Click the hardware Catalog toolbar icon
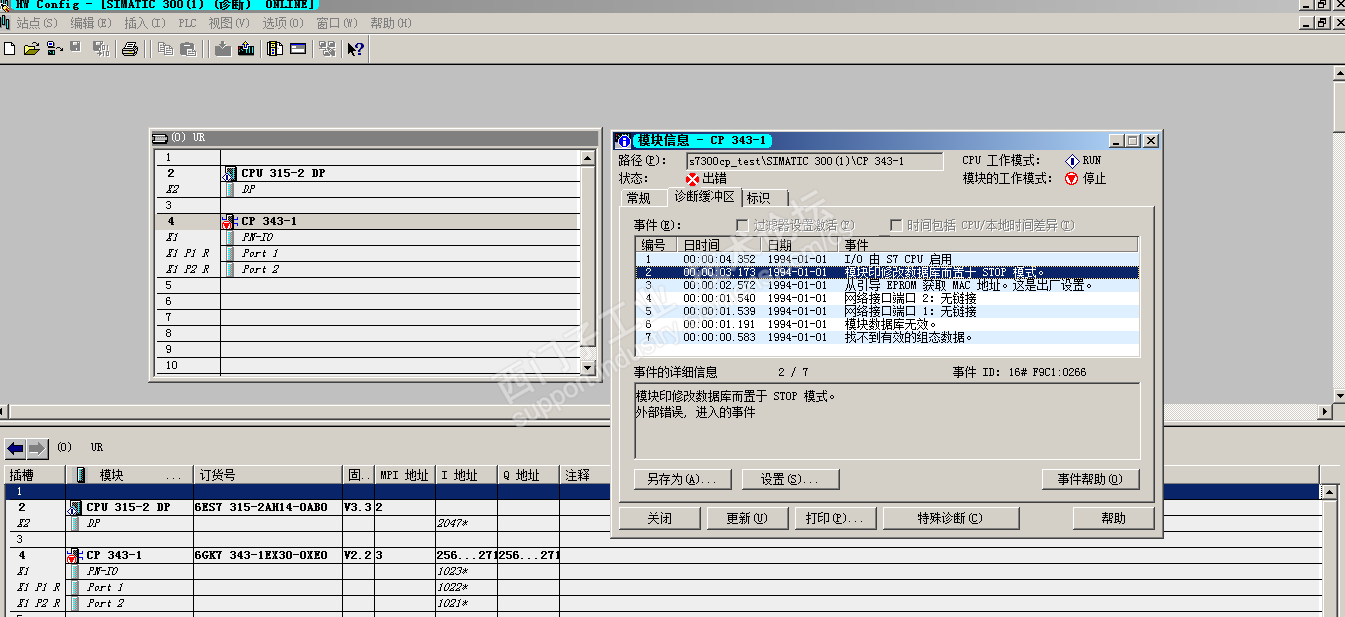 point(276,48)
